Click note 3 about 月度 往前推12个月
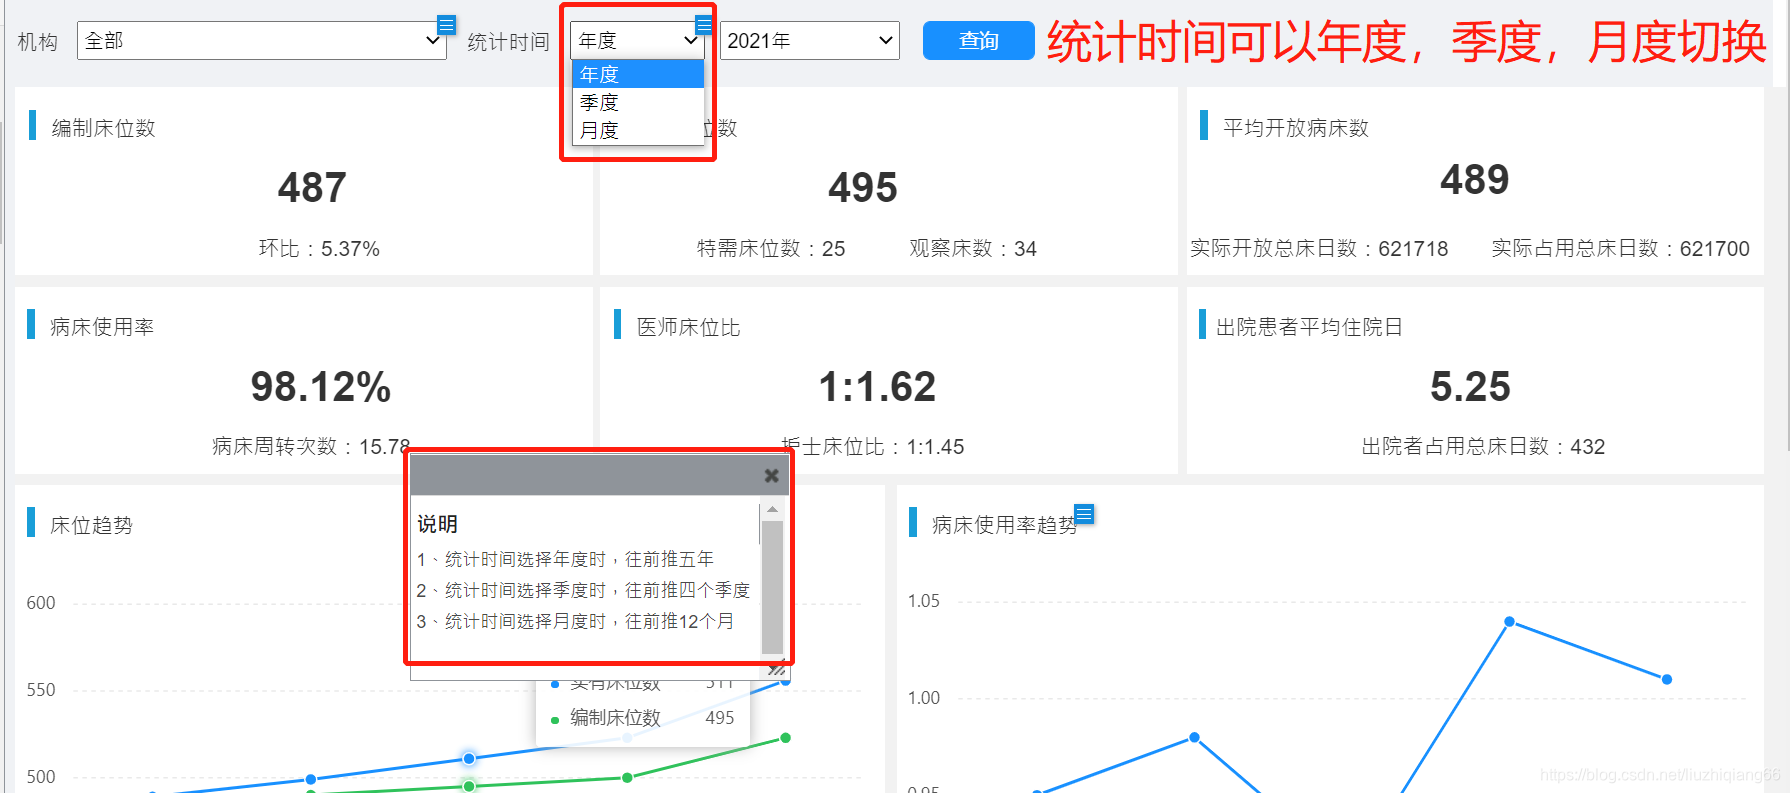1790x793 pixels. pos(575,622)
